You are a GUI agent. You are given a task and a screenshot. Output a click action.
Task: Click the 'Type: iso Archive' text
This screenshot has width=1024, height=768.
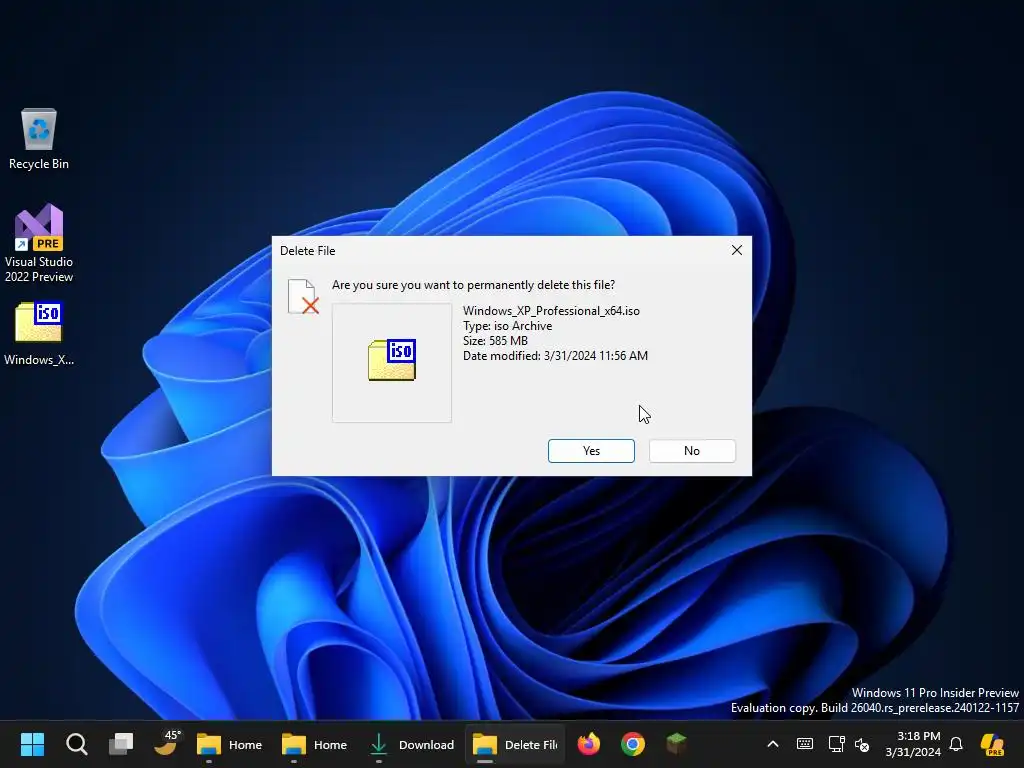pyautogui.click(x=507, y=326)
